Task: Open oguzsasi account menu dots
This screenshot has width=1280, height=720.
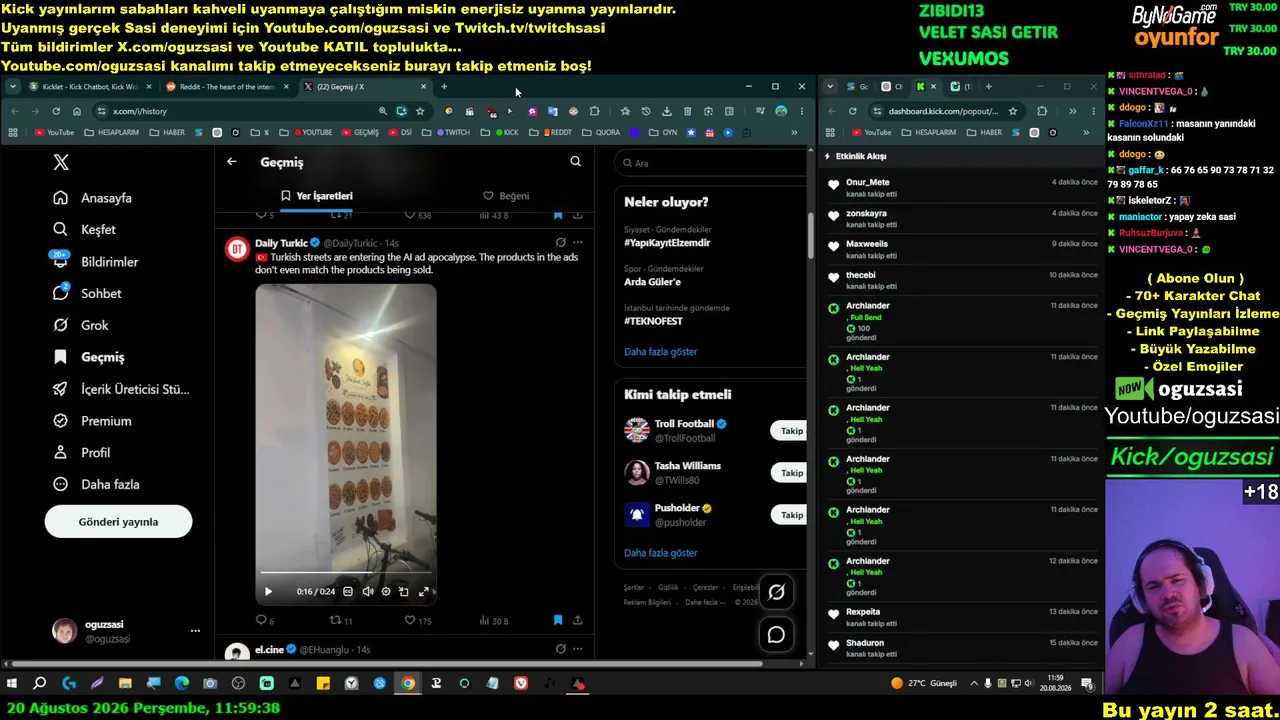Action: click(x=195, y=631)
